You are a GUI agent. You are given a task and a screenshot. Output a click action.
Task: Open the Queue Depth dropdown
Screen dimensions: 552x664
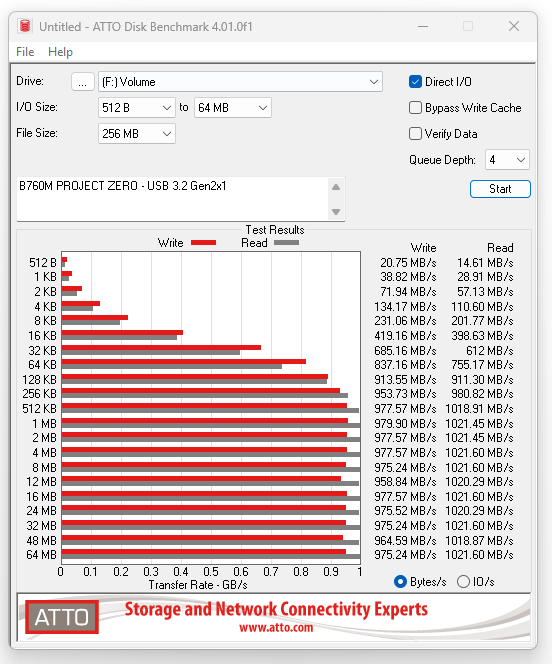[507, 160]
